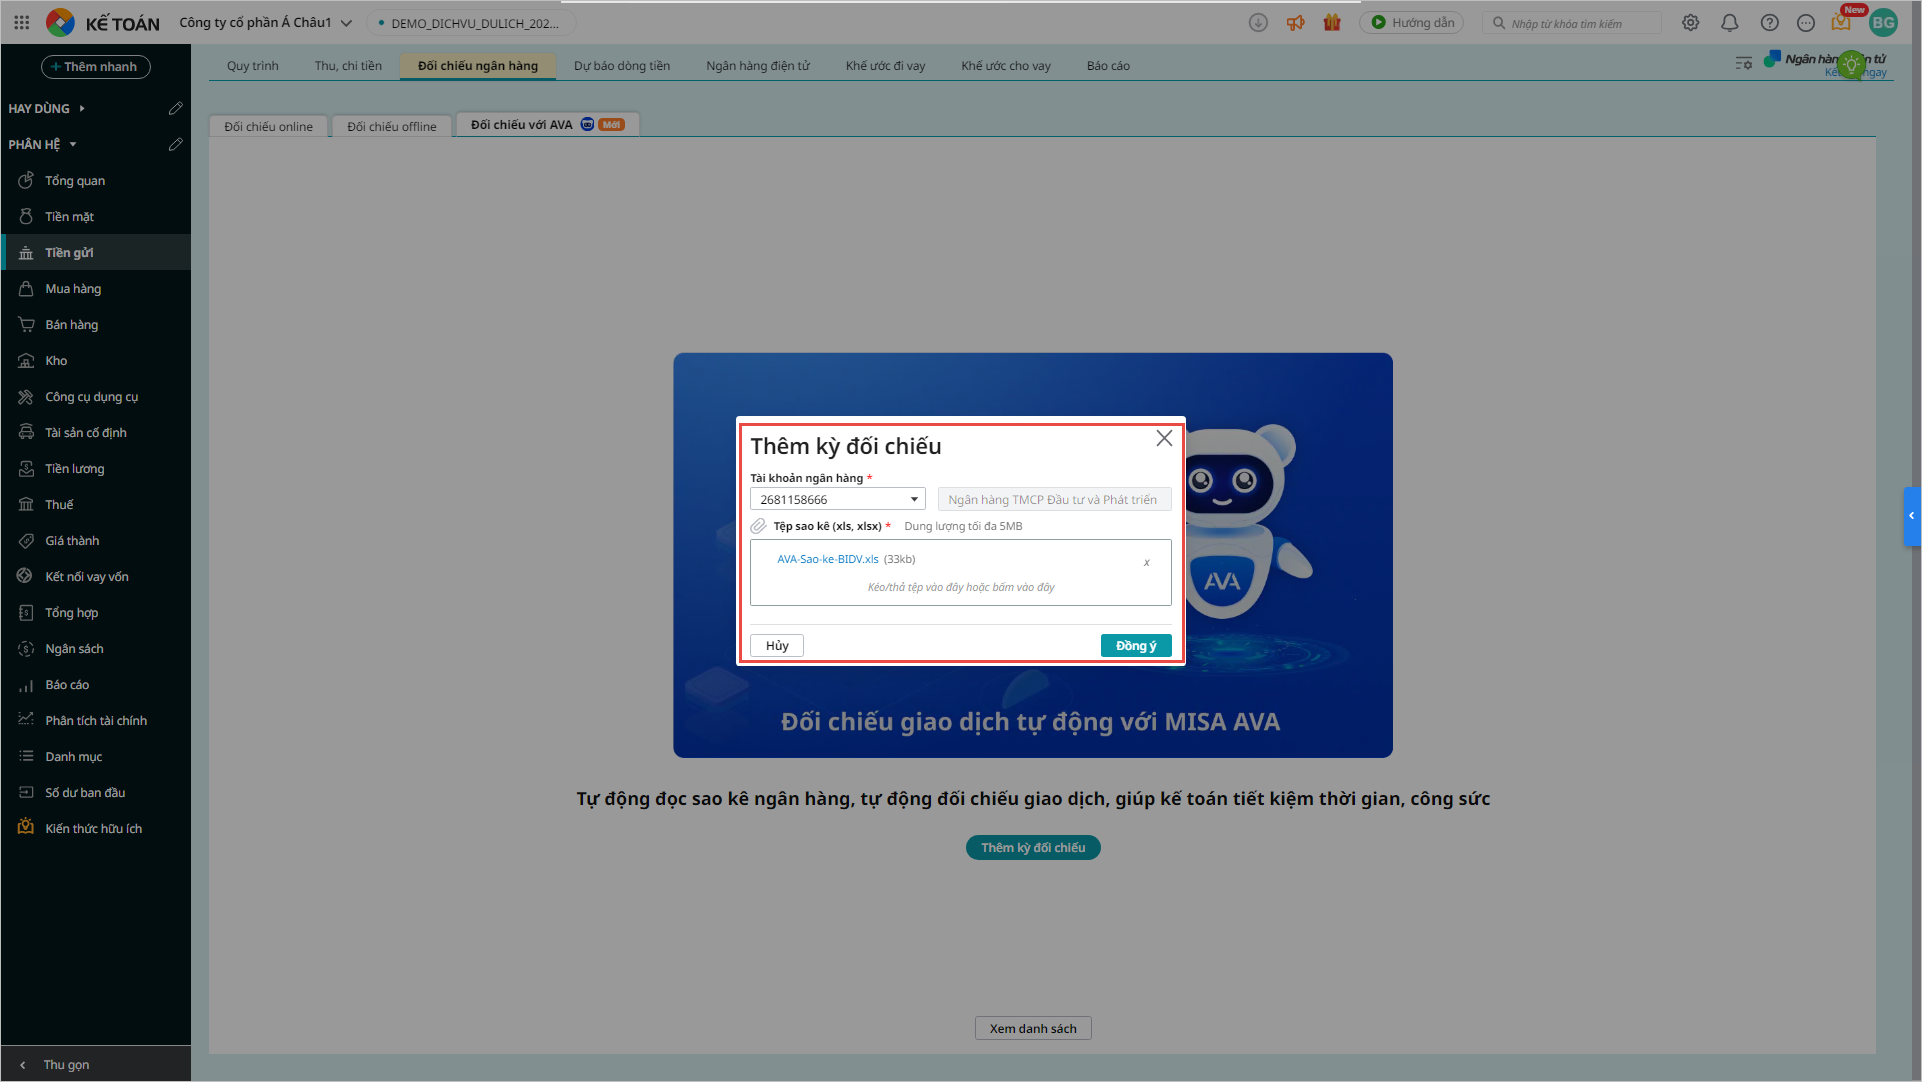Viewport: 1922px width, 1082px height.
Task: Open Tổng hợp in the sidebar
Action: tap(96, 612)
